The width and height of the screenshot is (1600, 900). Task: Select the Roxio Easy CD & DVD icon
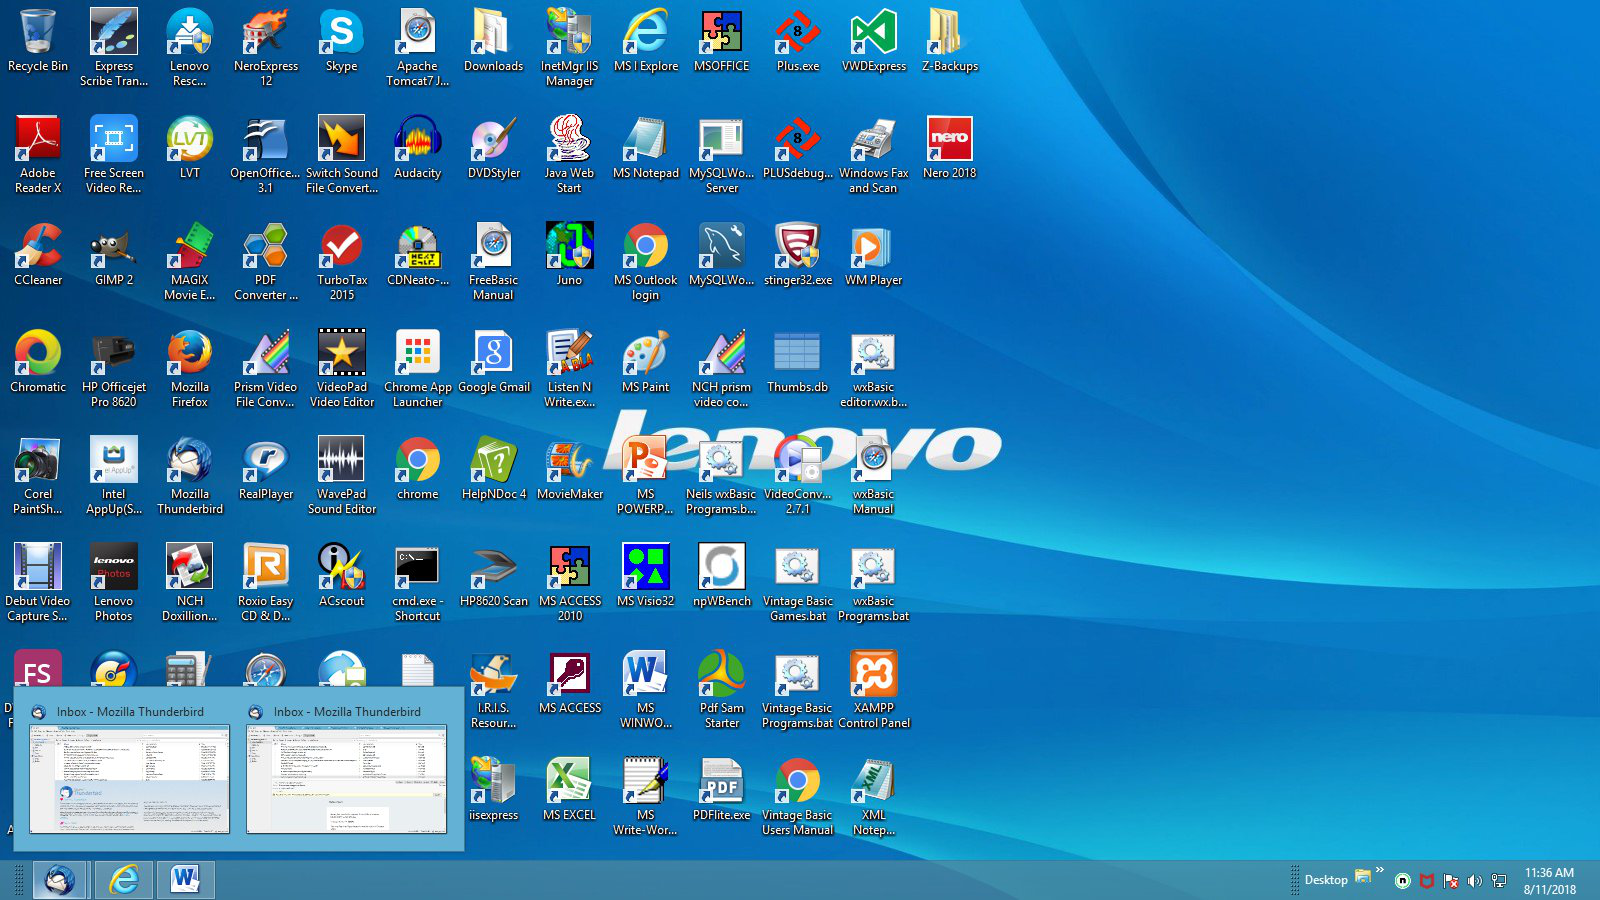(x=266, y=583)
